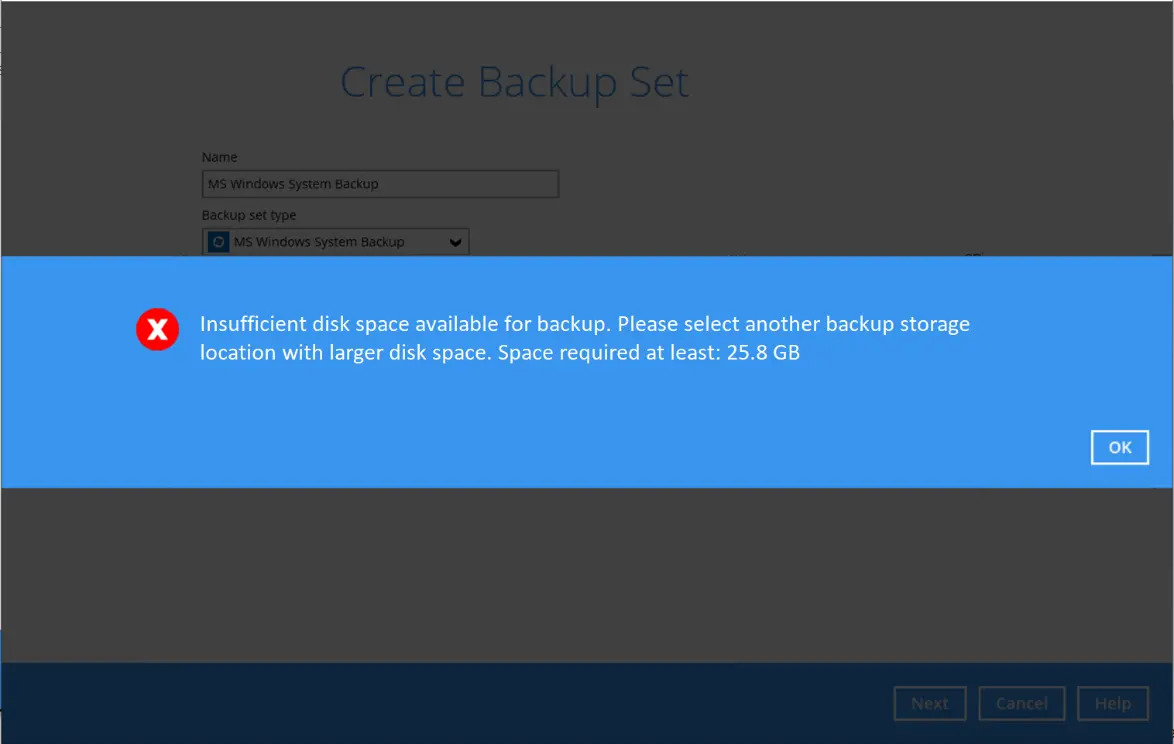Open Help from the footer bar

(x=1112, y=703)
